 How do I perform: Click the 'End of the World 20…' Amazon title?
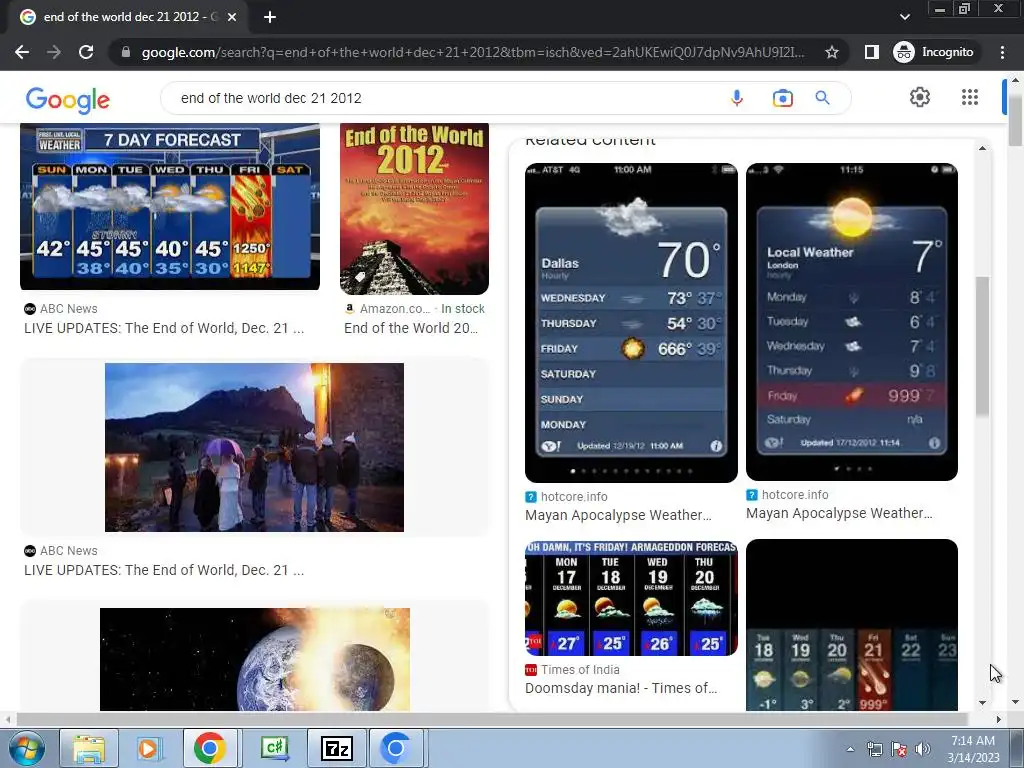(411, 328)
